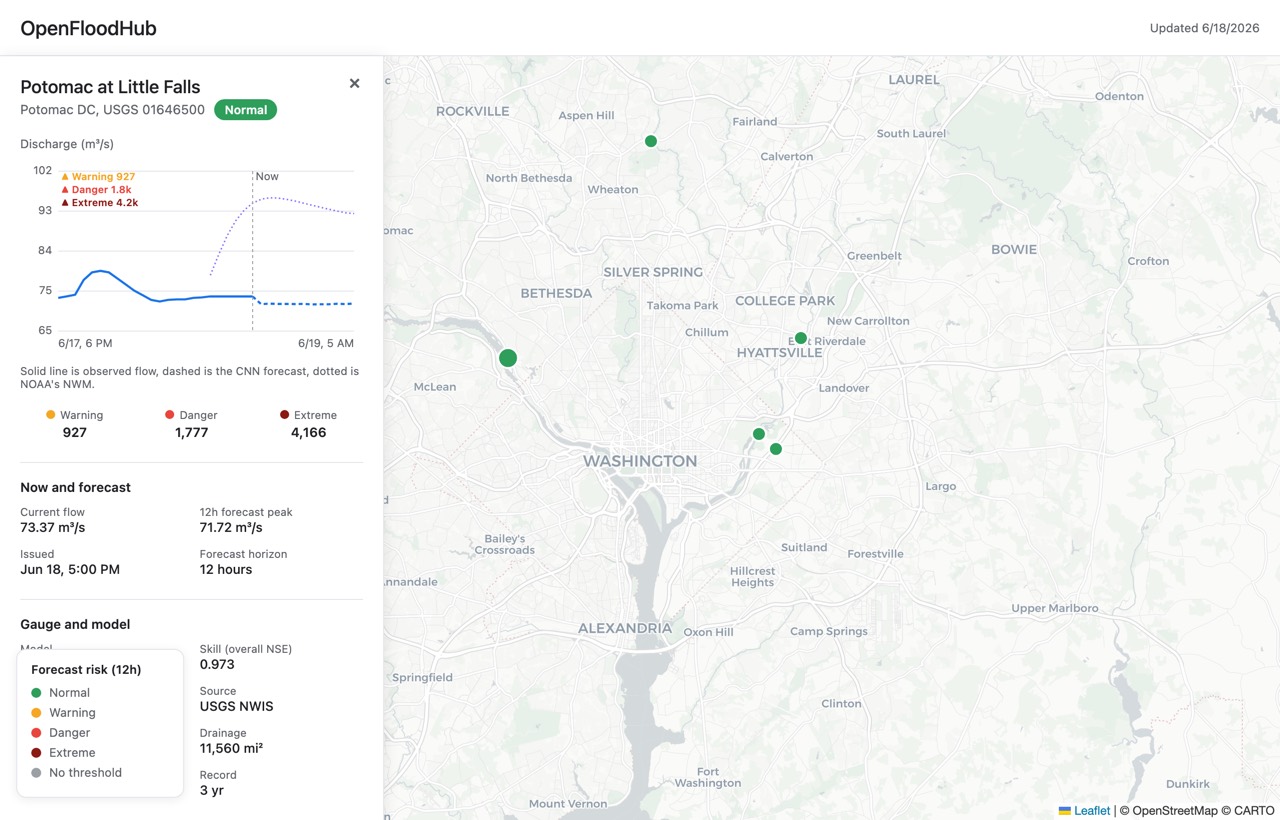The width and height of the screenshot is (1280, 820).
Task: Click the current flow value 73.37 m³/s
Action: coord(53,528)
